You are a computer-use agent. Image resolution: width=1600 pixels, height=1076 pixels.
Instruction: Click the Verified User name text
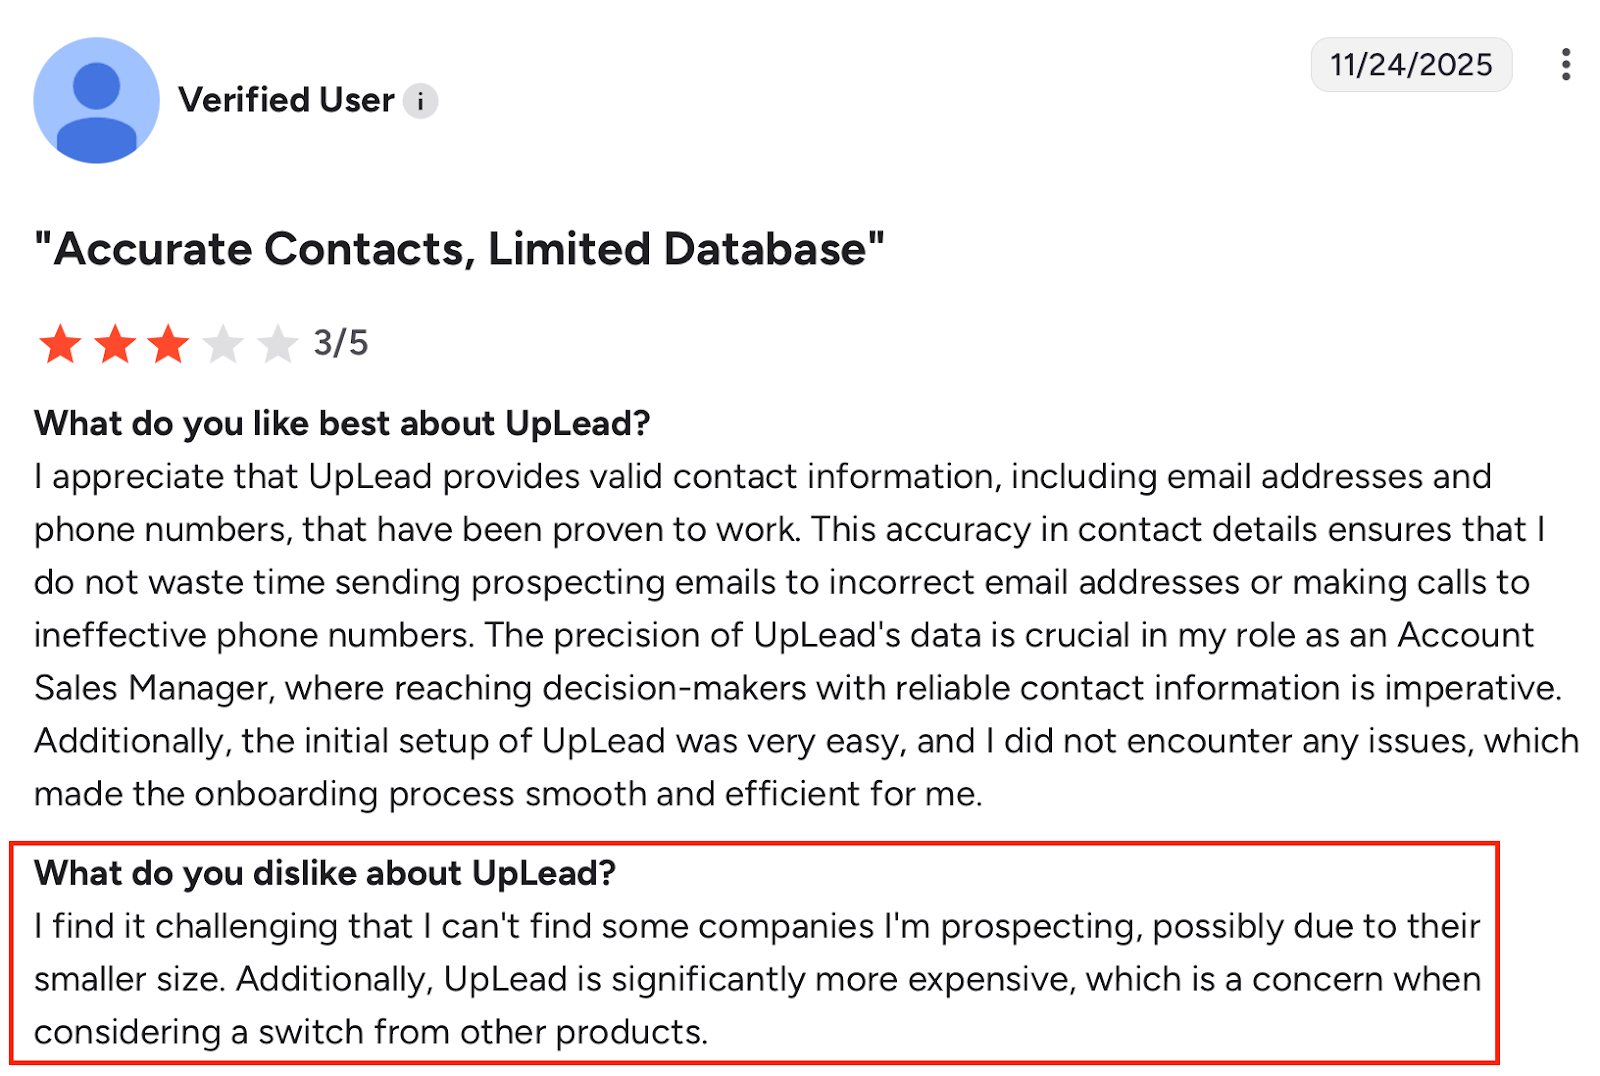(285, 100)
